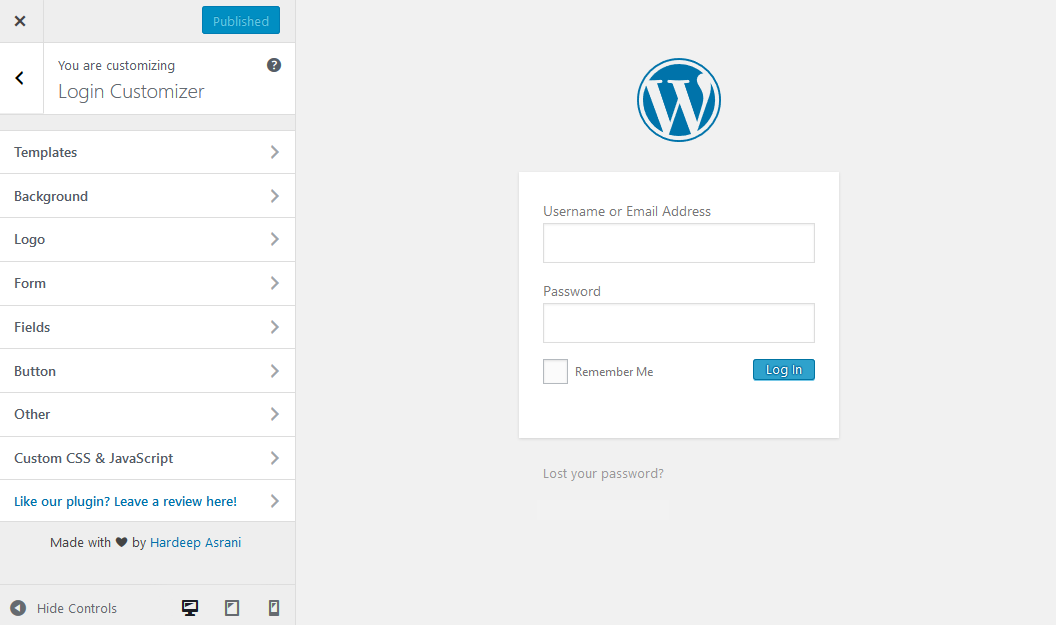Open the Form settings panel
Image resolution: width=1056 pixels, height=625 pixels.
pyautogui.click(x=148, y=283)
